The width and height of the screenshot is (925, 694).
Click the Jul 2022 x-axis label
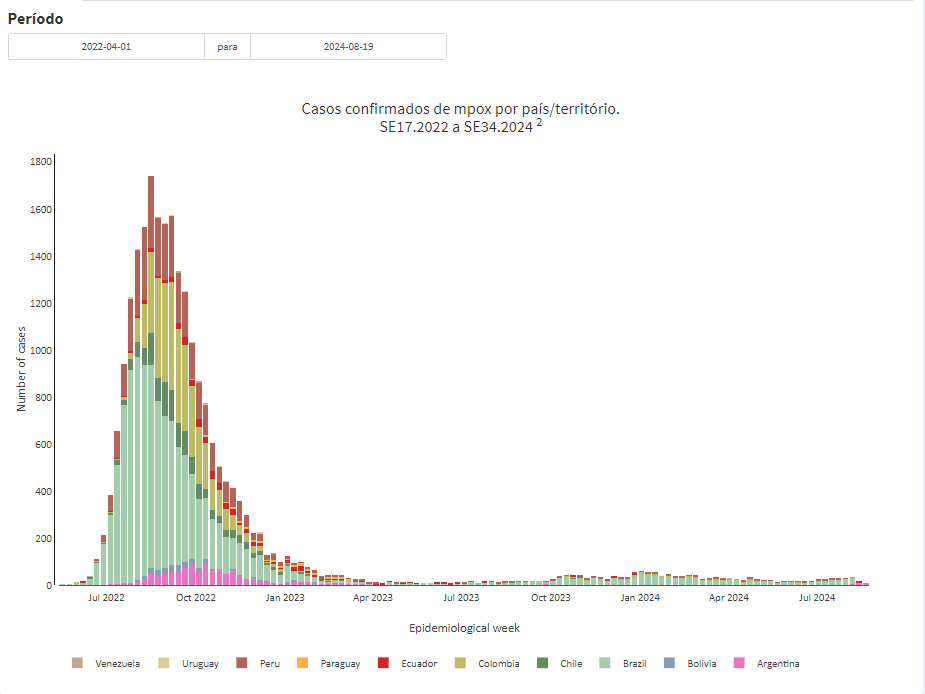[106, 598]
